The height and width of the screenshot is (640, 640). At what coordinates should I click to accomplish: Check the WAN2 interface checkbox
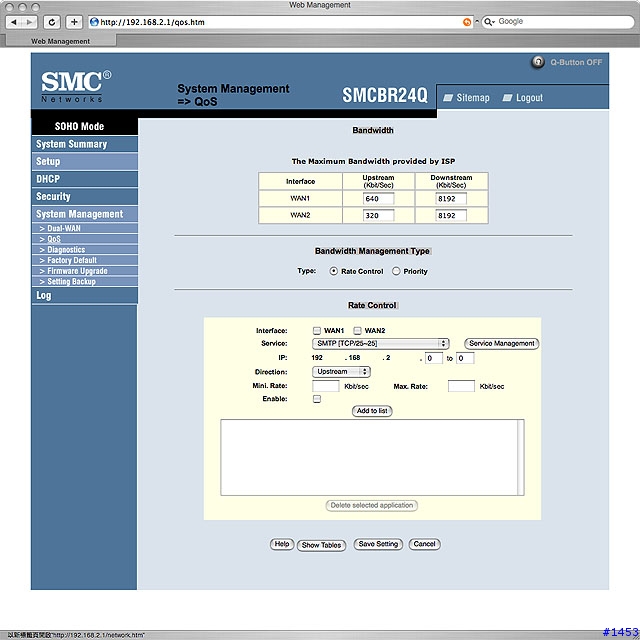[x=358, y=330]
